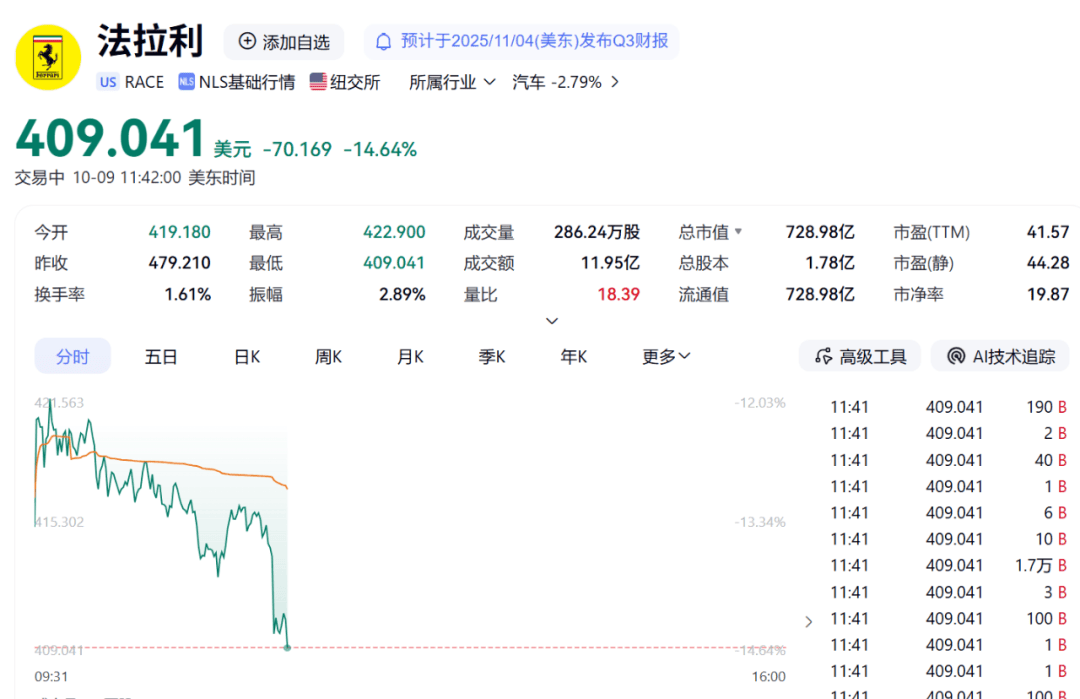1080x699 pixels.
Task: Collapse trade list with side arrow
Action: coord(809,621)
